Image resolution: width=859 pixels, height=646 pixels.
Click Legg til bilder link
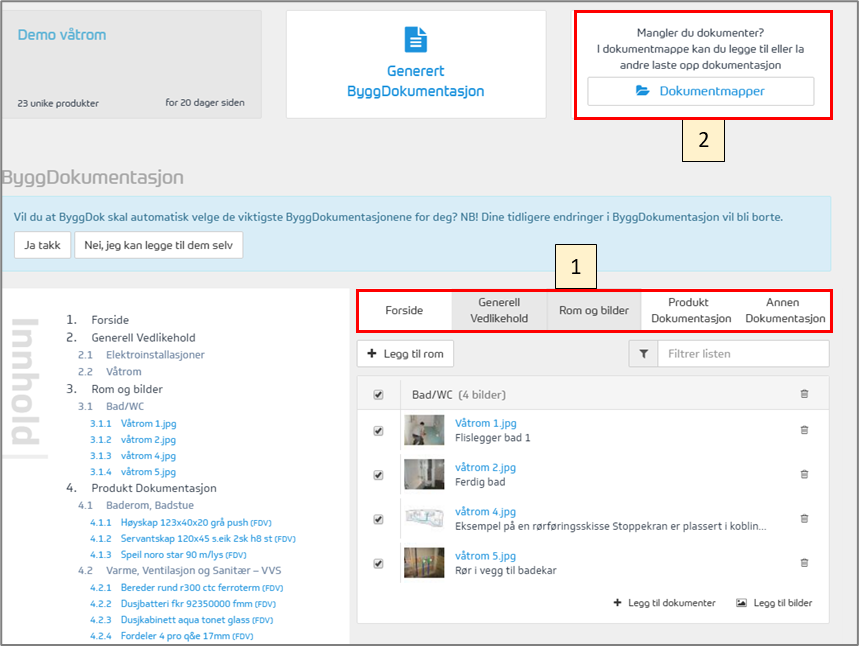click(x=774, y=603)
